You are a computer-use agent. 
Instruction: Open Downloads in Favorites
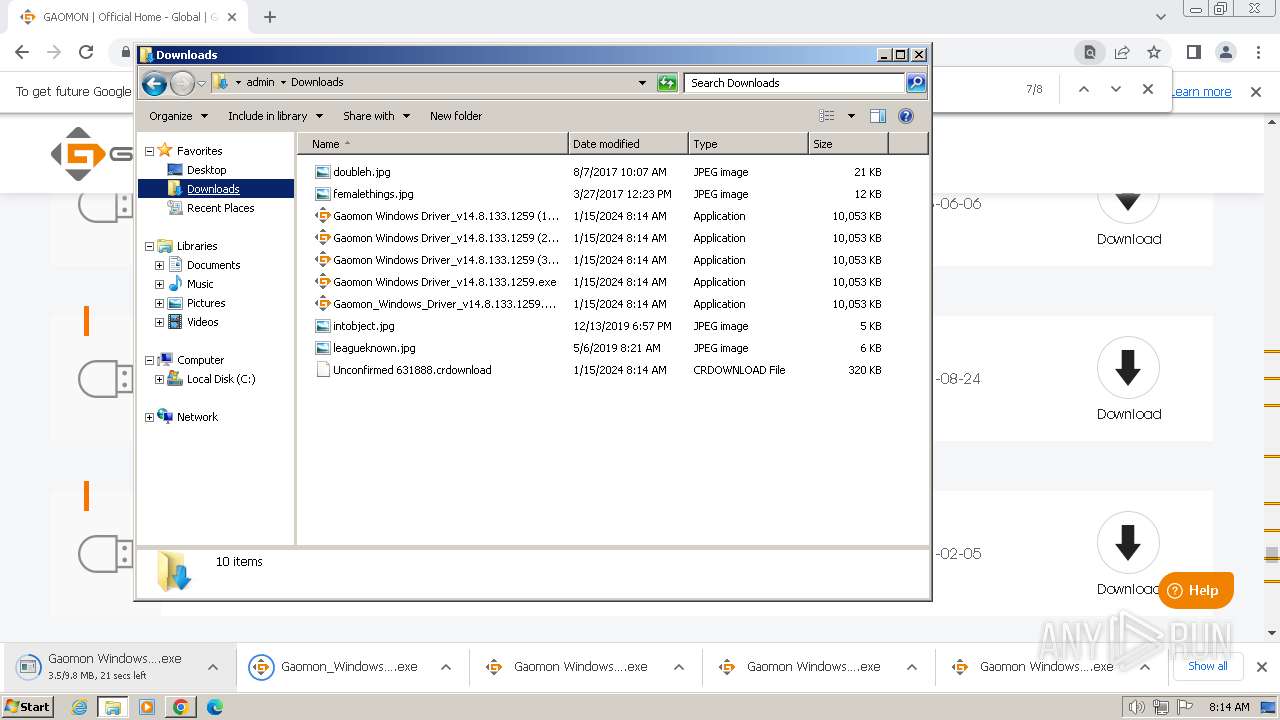pyautogui.click(x=213, y=189)
